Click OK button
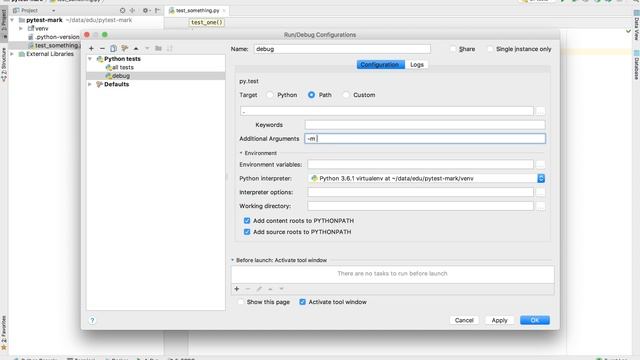The image size is (640, 360). click(535, 320)
